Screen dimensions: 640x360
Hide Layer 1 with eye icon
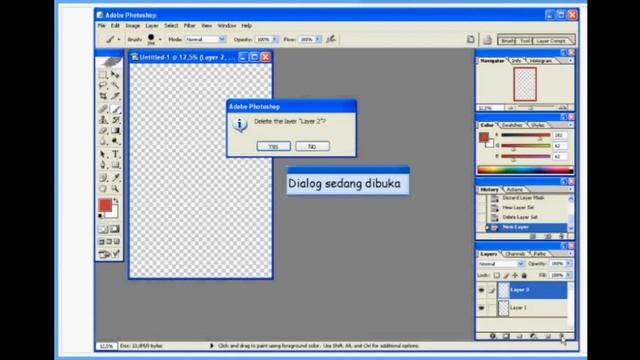point(481,308)
